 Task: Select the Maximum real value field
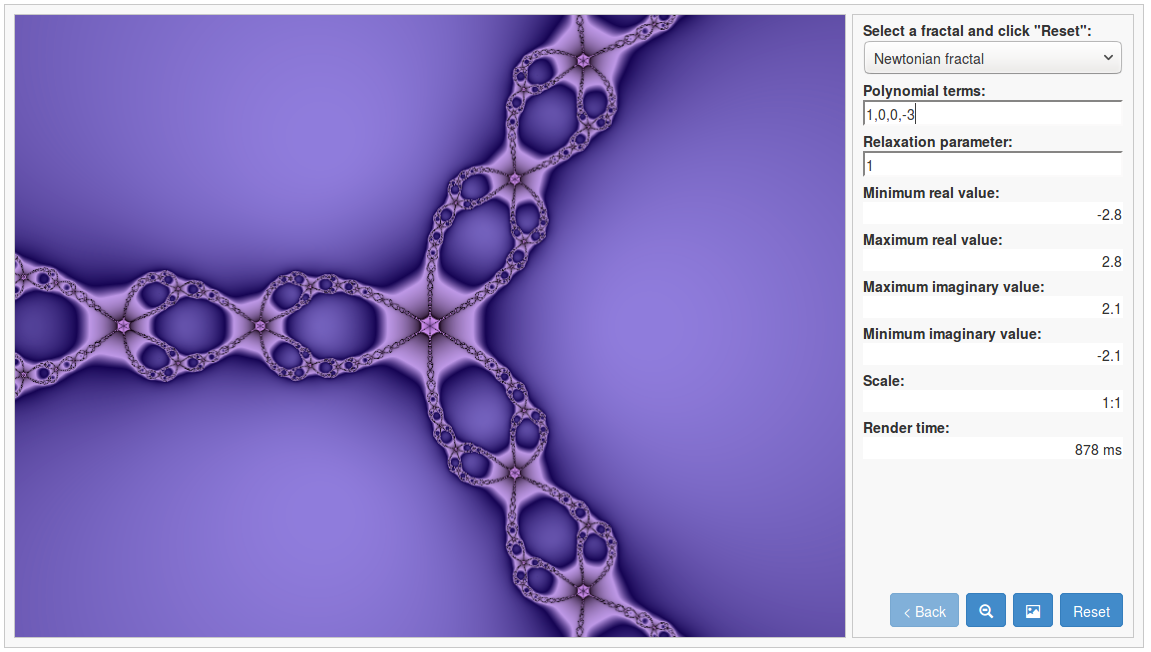[992, 261]
